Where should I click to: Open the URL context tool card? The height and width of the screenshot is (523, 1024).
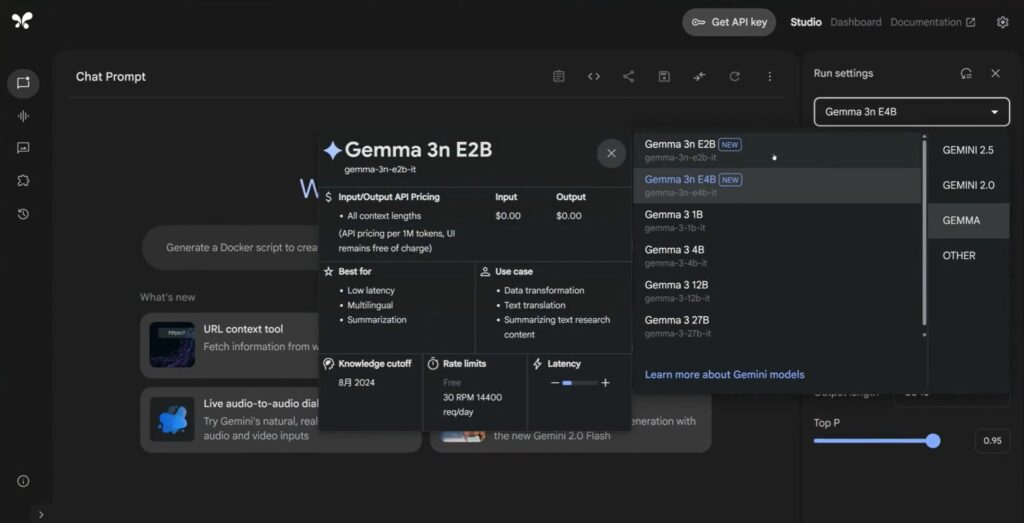coord(230,345)
